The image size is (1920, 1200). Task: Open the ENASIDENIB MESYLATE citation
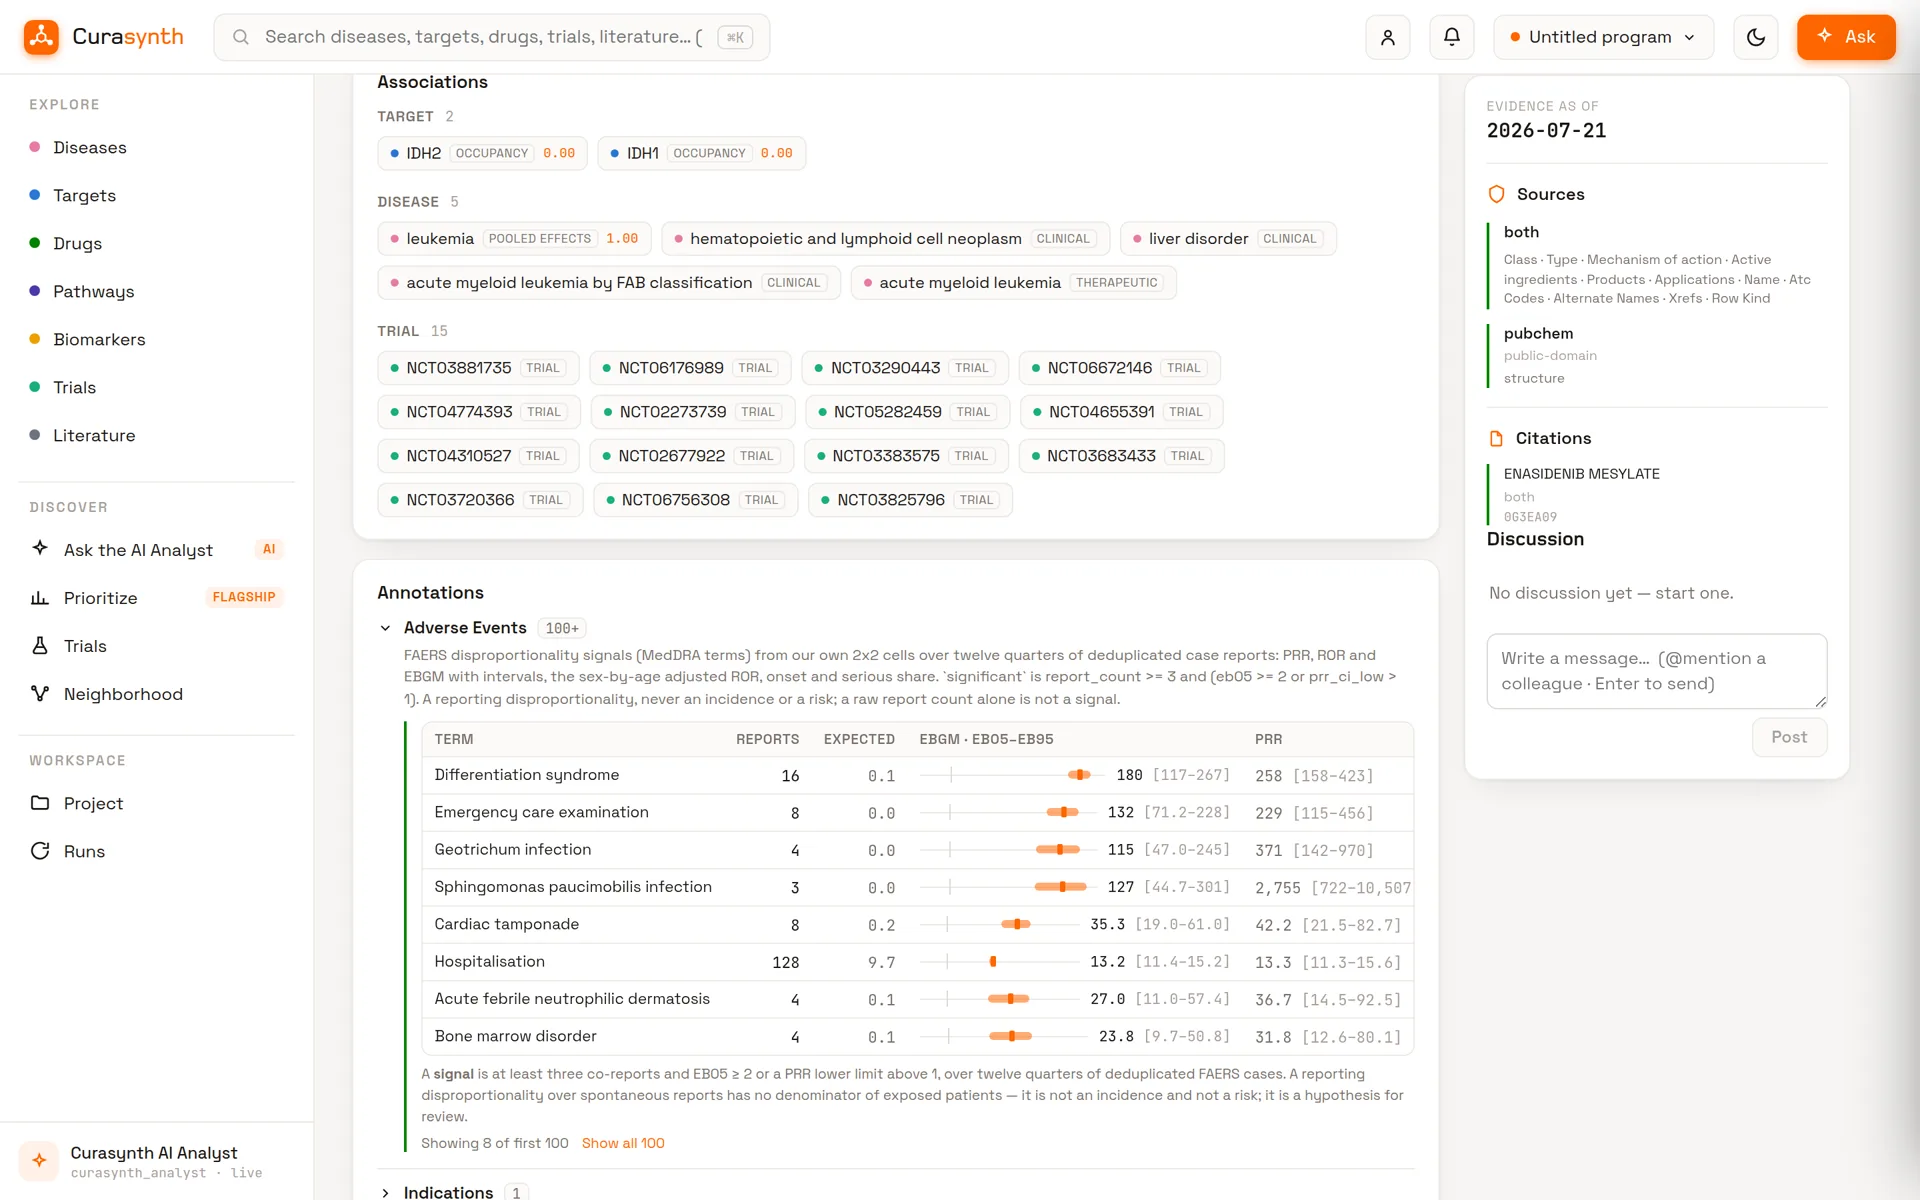(x=1581, y=474)
